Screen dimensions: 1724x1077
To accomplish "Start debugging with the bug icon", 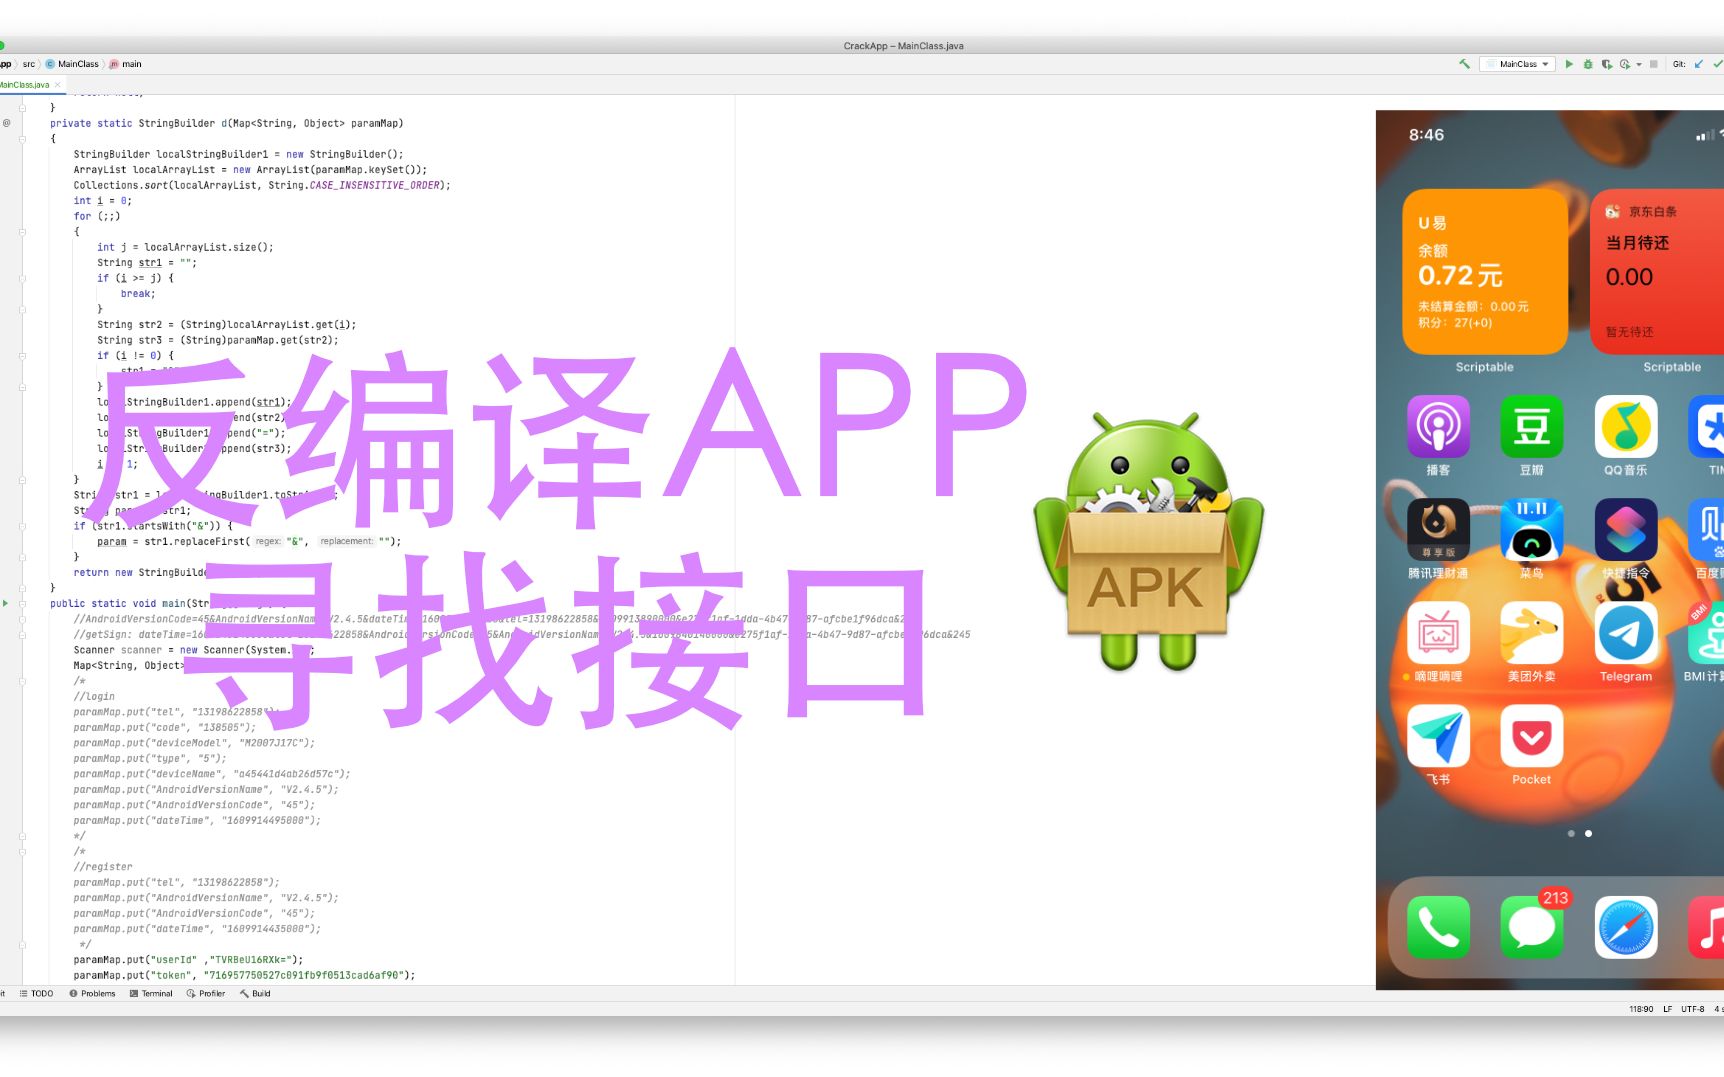I will tap(1588, 63).
